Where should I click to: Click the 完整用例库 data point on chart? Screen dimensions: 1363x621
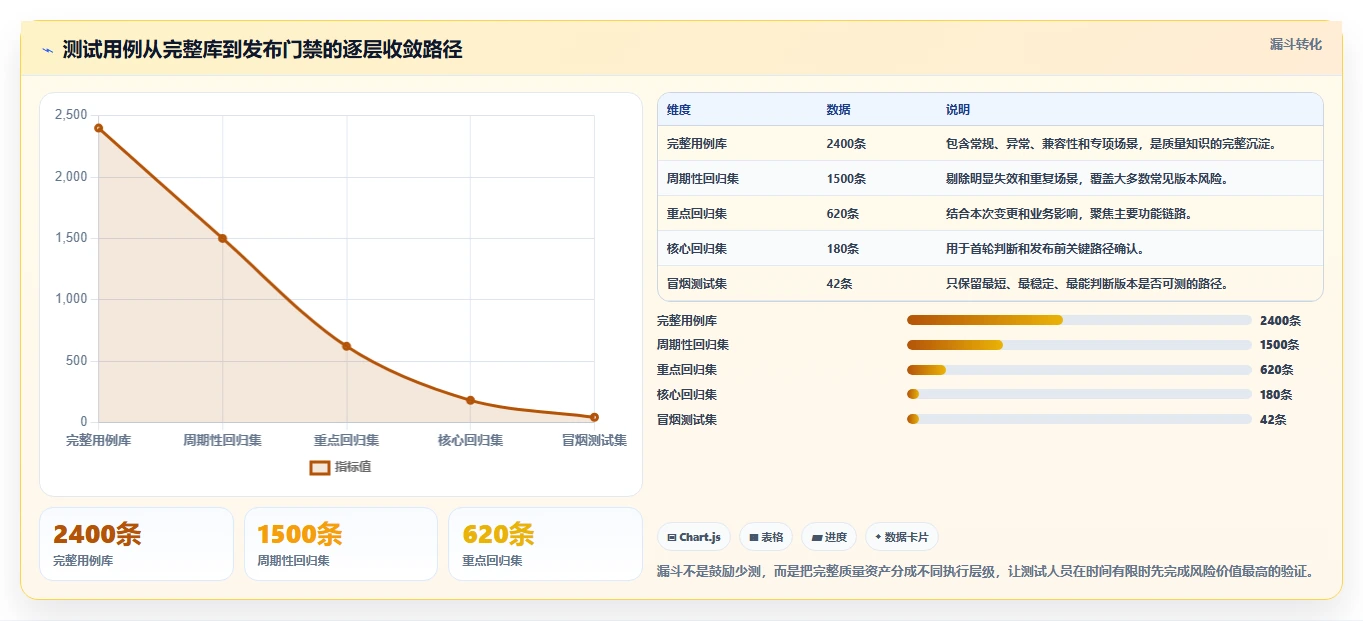[x=98, y=128]
